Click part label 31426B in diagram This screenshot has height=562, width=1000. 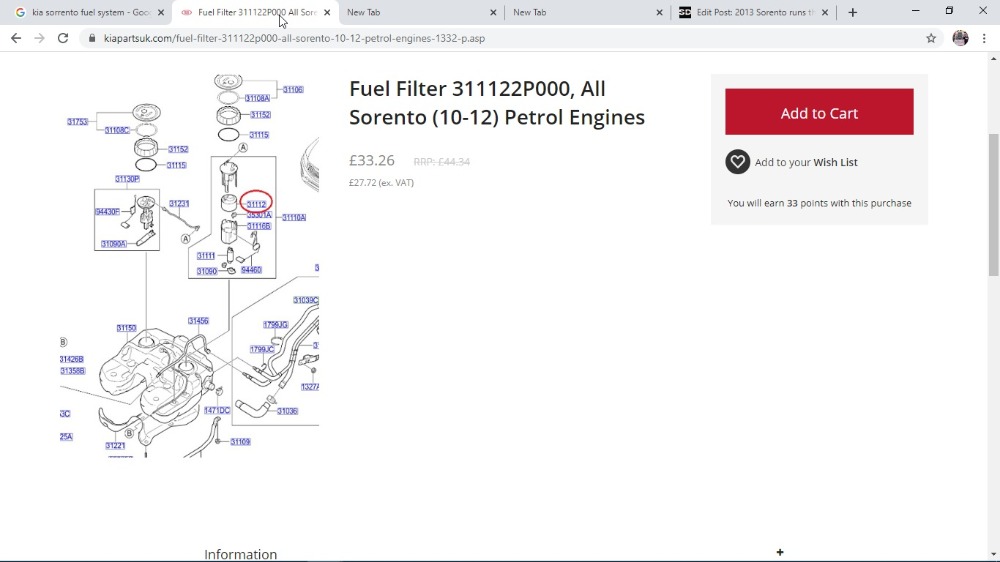coord(72,359)
